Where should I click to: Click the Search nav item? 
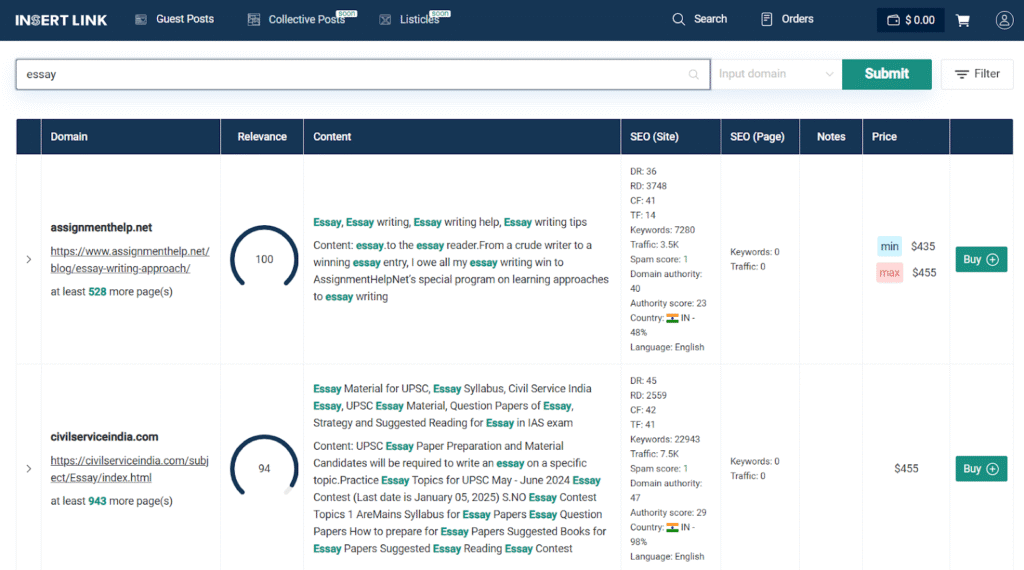tap(699, 20)
